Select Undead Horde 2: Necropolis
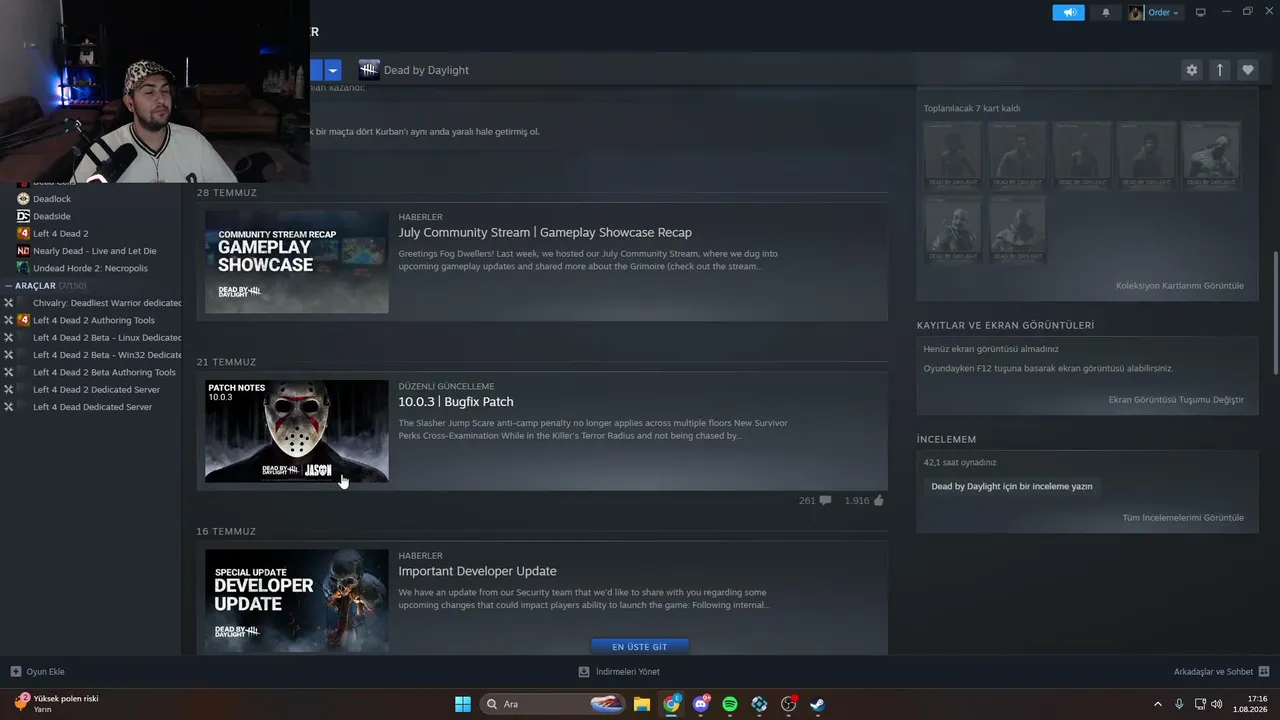 [x=90, y=268]
